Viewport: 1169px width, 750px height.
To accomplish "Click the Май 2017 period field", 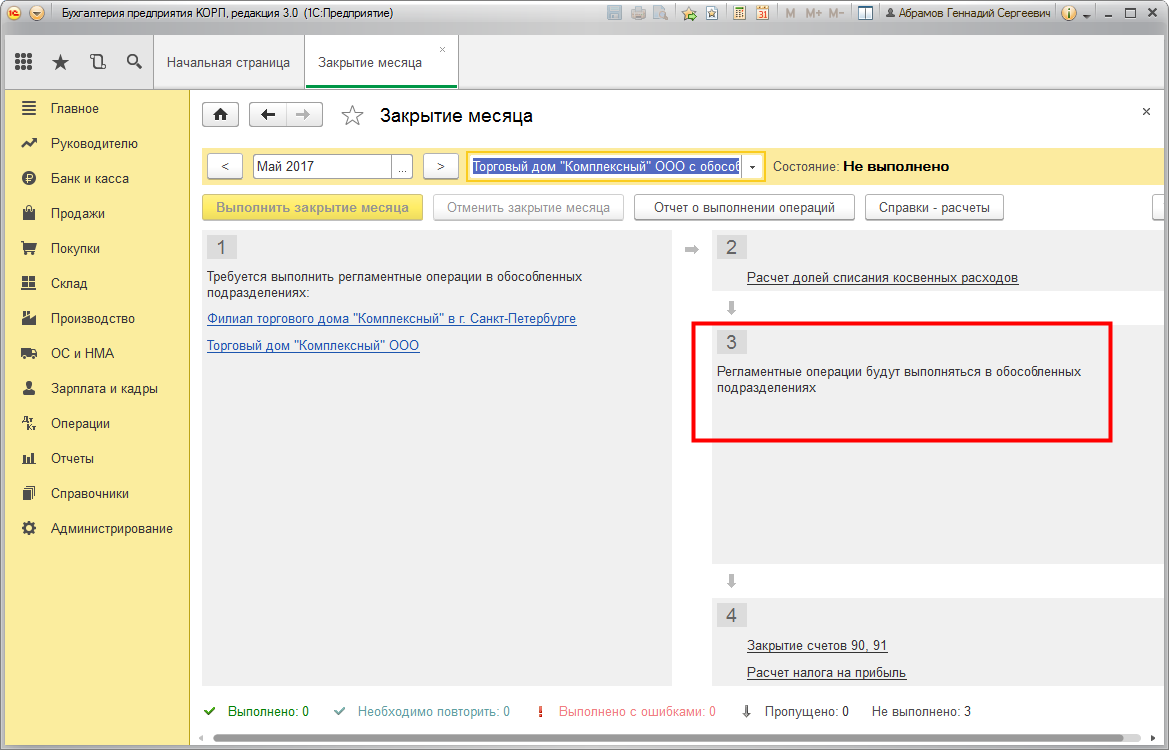I will click(322, 166).
